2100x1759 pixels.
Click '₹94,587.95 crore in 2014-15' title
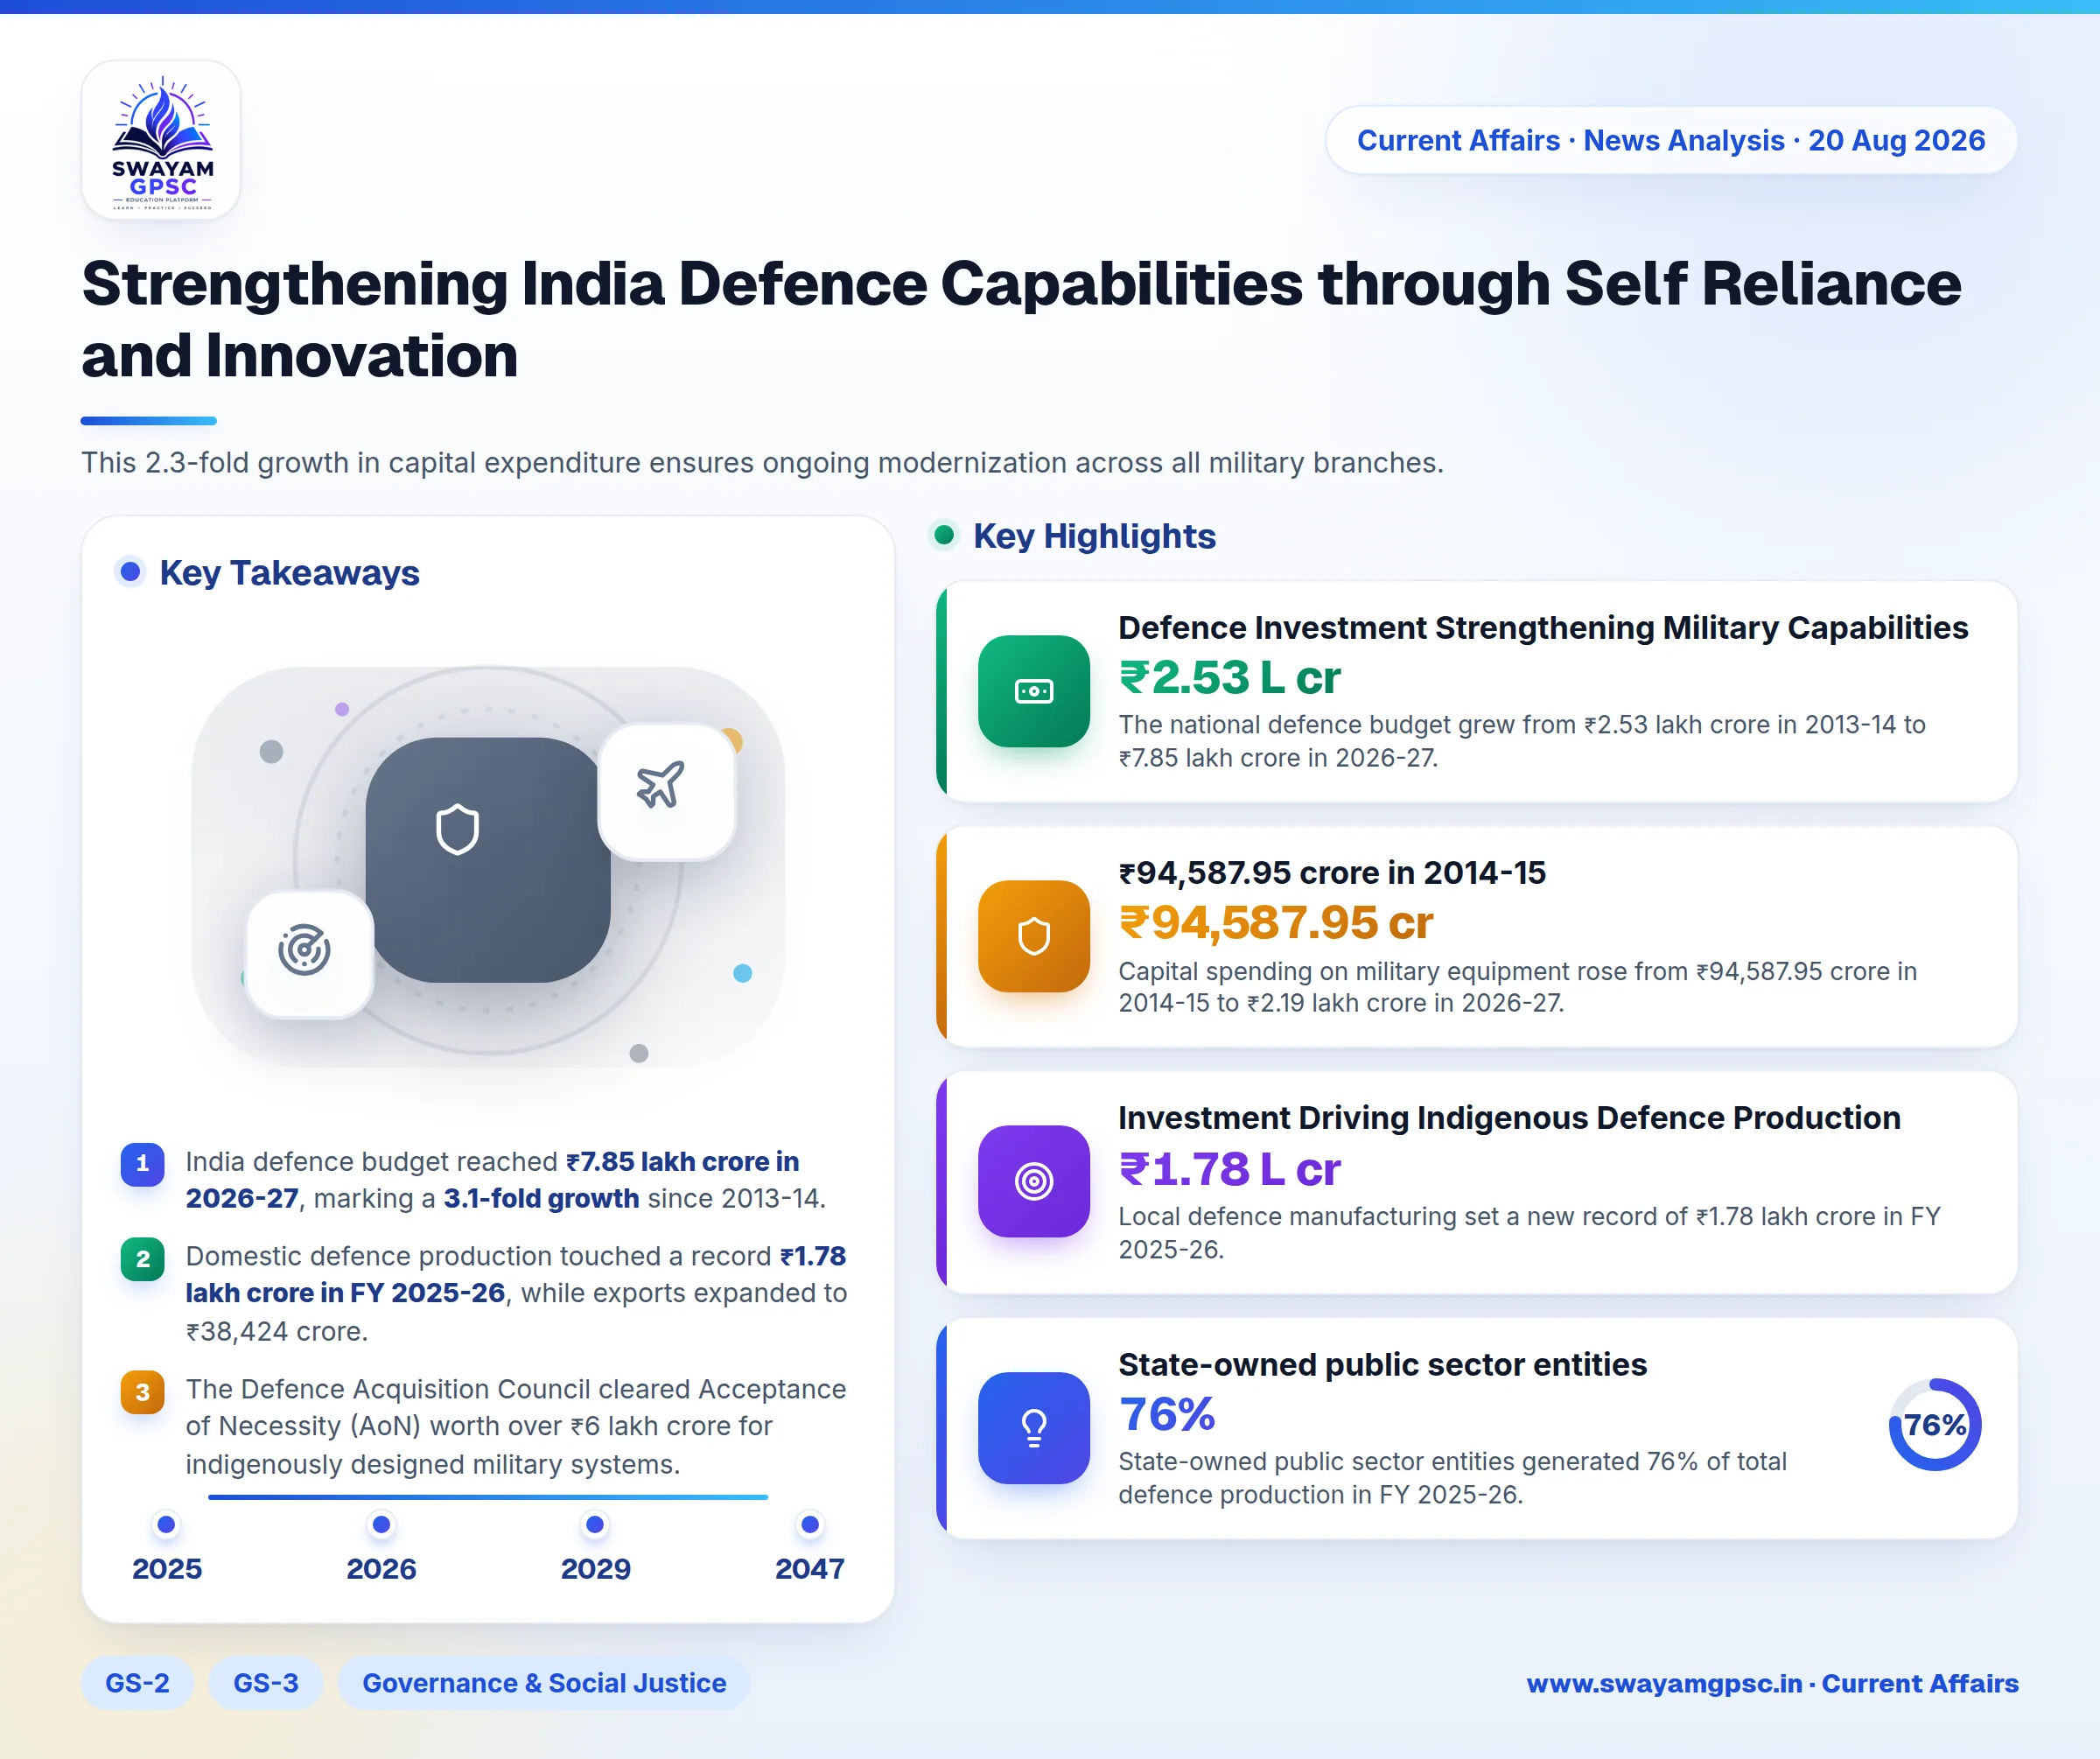(x=1332, y=872)
